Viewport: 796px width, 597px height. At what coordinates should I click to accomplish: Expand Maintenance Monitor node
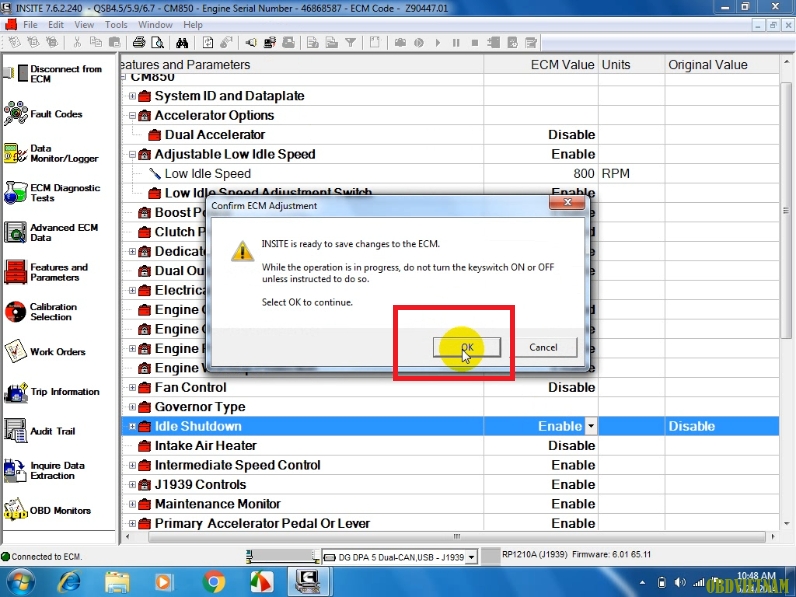(x=132, y=504)
